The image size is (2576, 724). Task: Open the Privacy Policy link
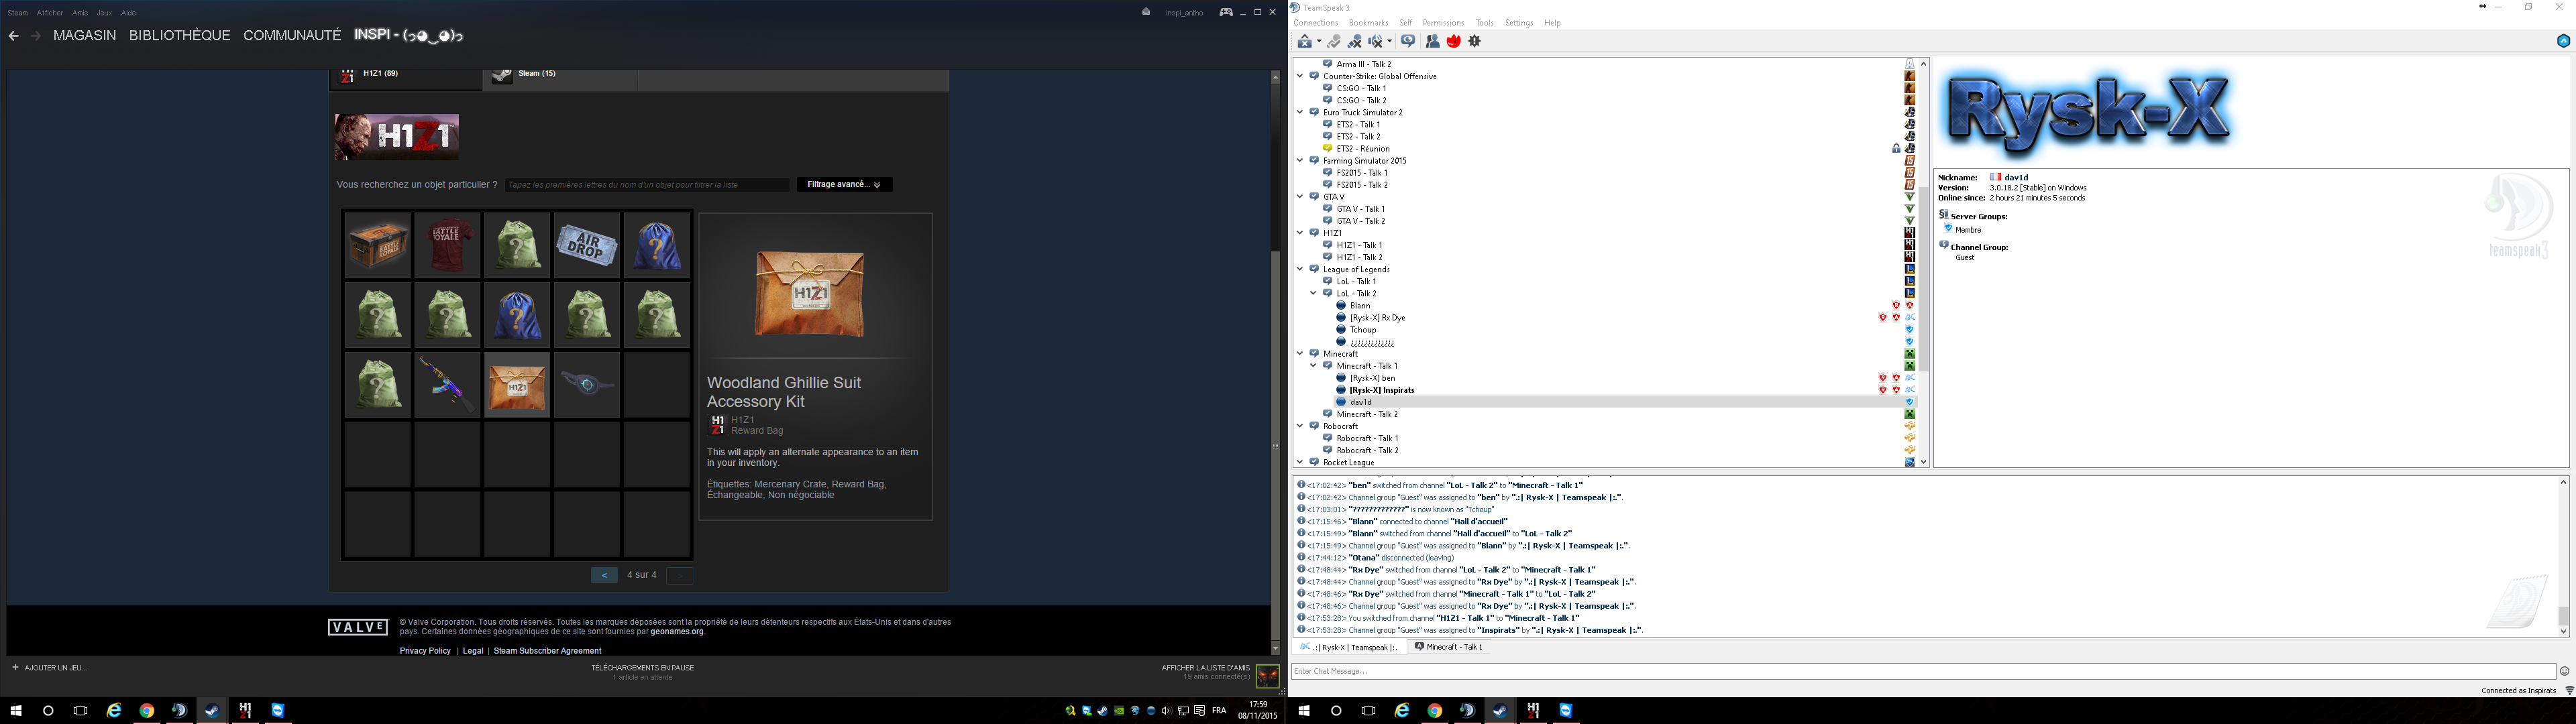pyautogui.click(x=425, y=651)
